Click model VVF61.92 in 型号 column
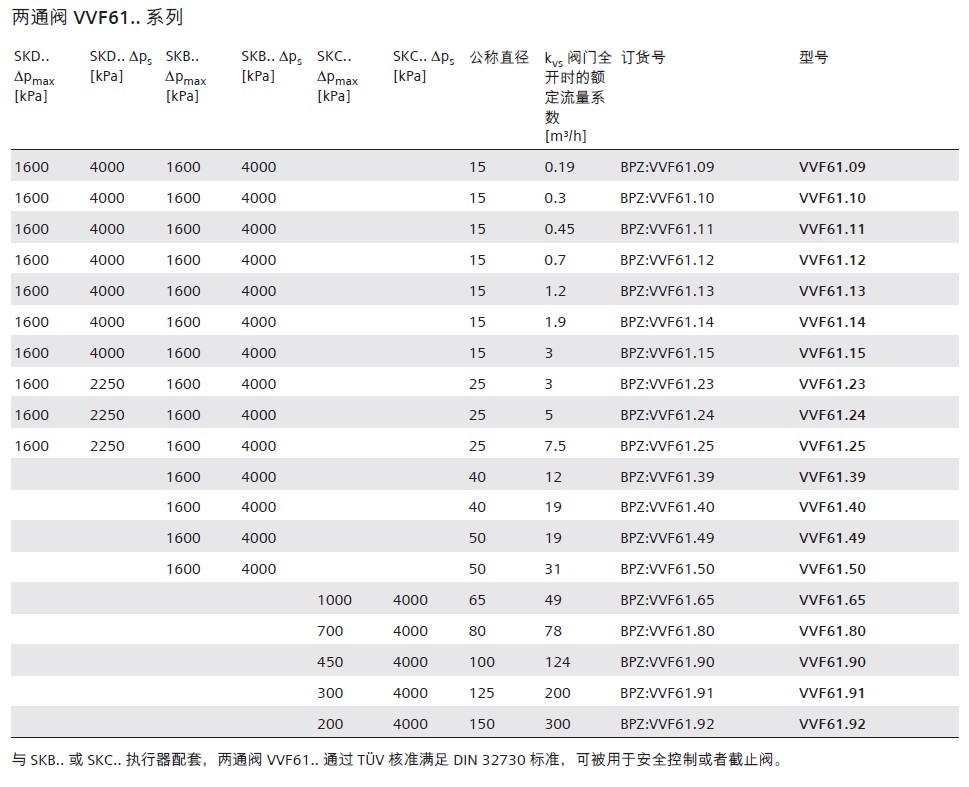 coord(832,724)
